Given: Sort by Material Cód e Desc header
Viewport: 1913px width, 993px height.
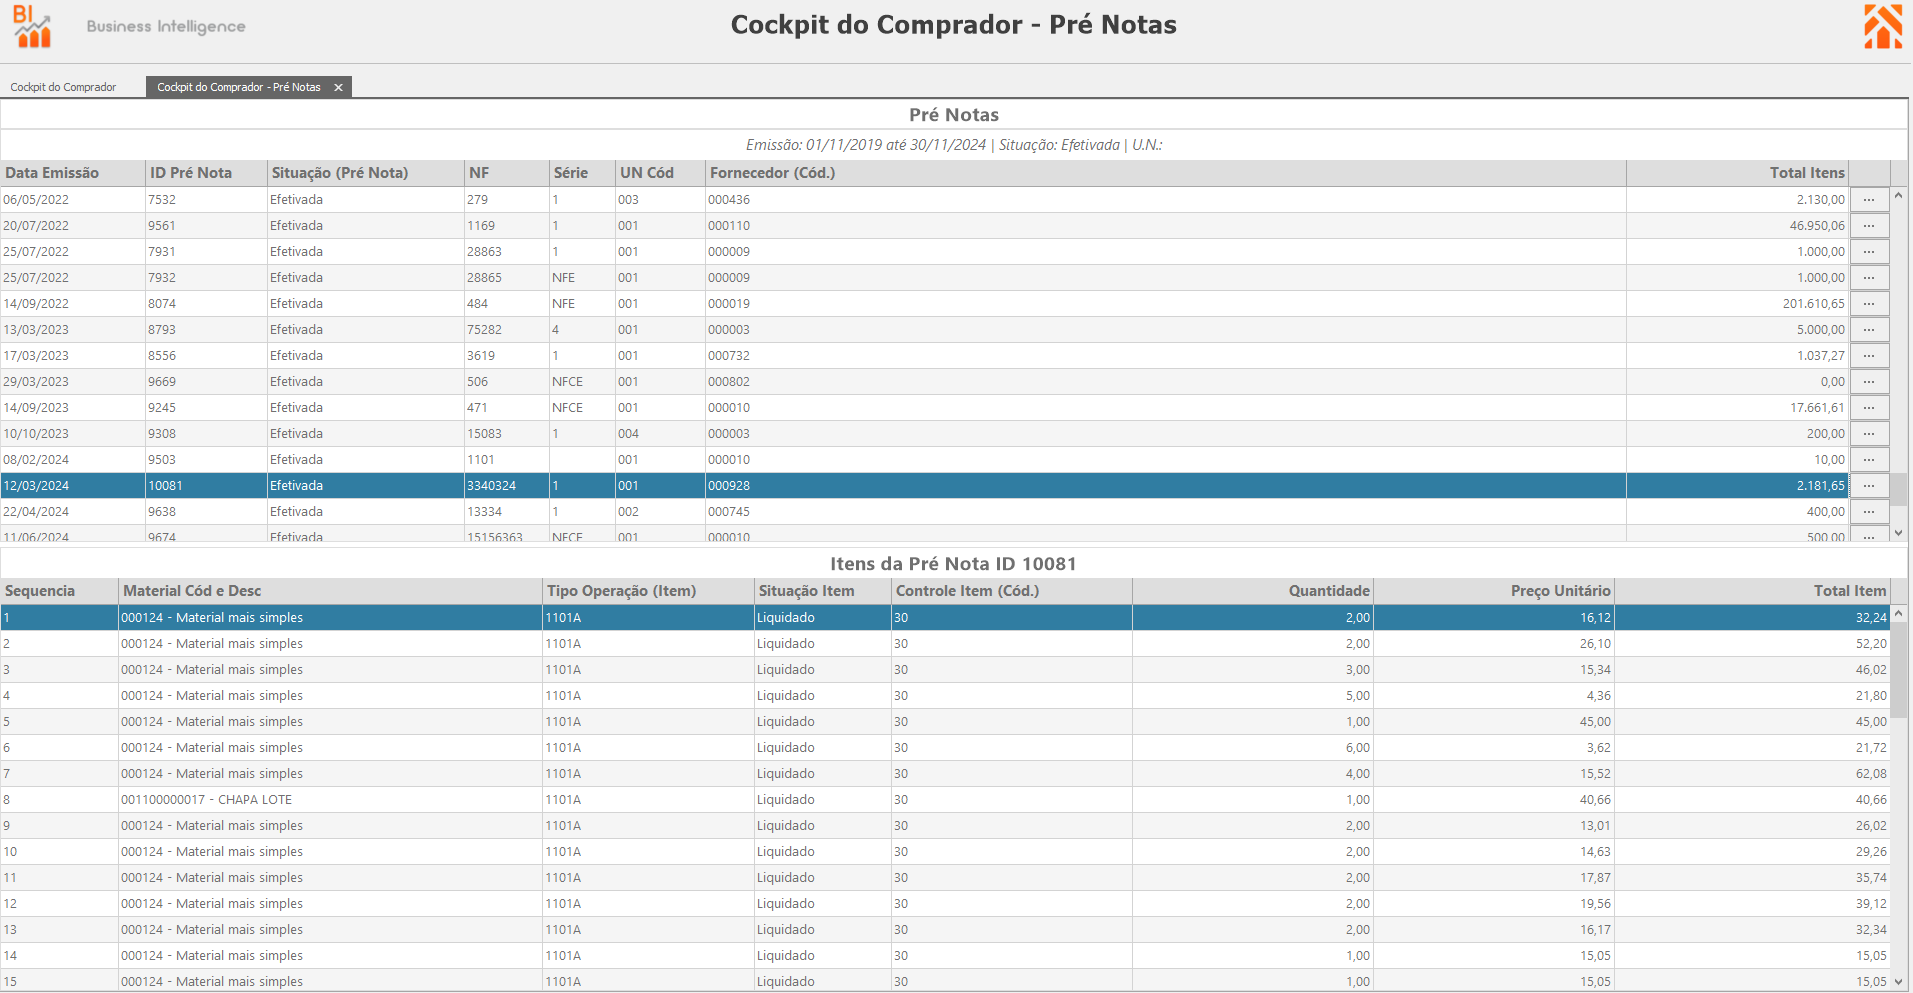Looking at the screenshot, I should 331,591.
